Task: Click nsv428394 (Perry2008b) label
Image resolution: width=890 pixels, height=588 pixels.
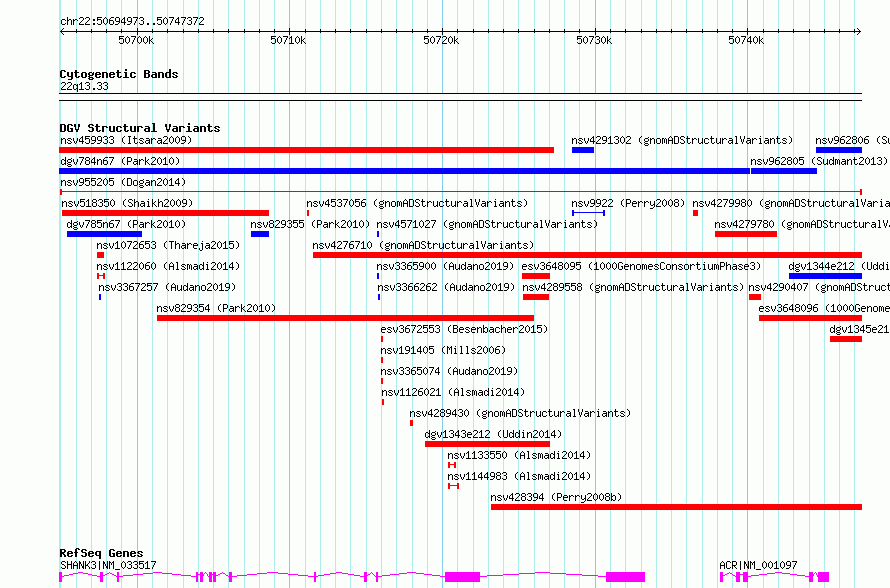Action: tap(556, 497)
